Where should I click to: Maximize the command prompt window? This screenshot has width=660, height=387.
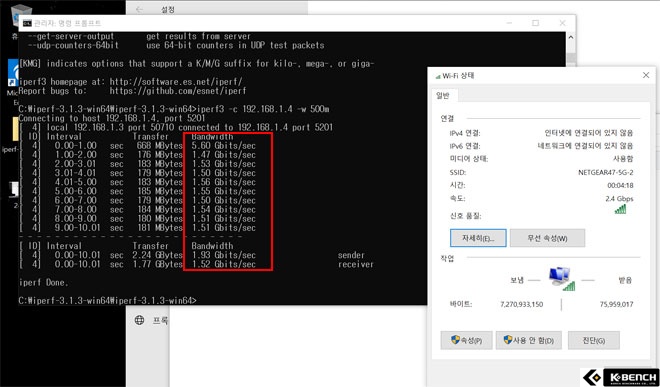[535, 23]
